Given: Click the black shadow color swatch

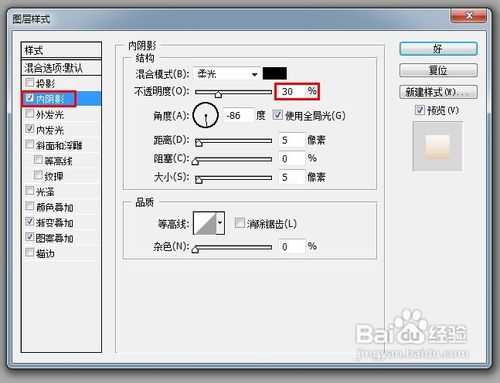Looking at the screenshot, I should (275, 73).
